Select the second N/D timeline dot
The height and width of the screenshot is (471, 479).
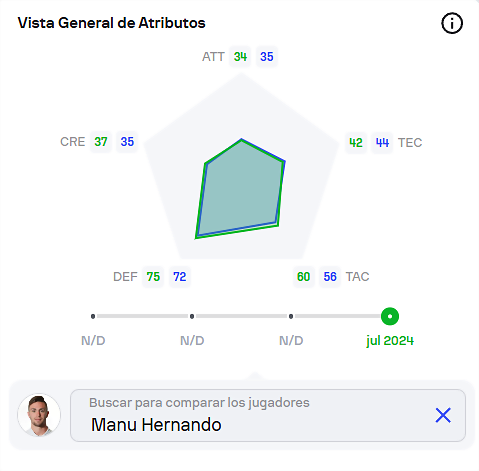coord(192,316)
